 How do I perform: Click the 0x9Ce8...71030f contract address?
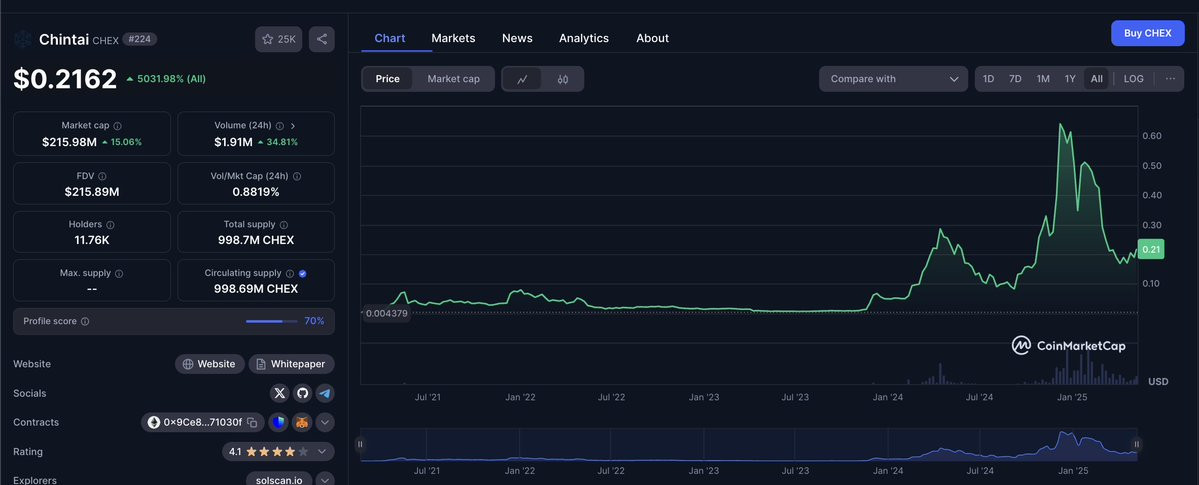[203, 422]
